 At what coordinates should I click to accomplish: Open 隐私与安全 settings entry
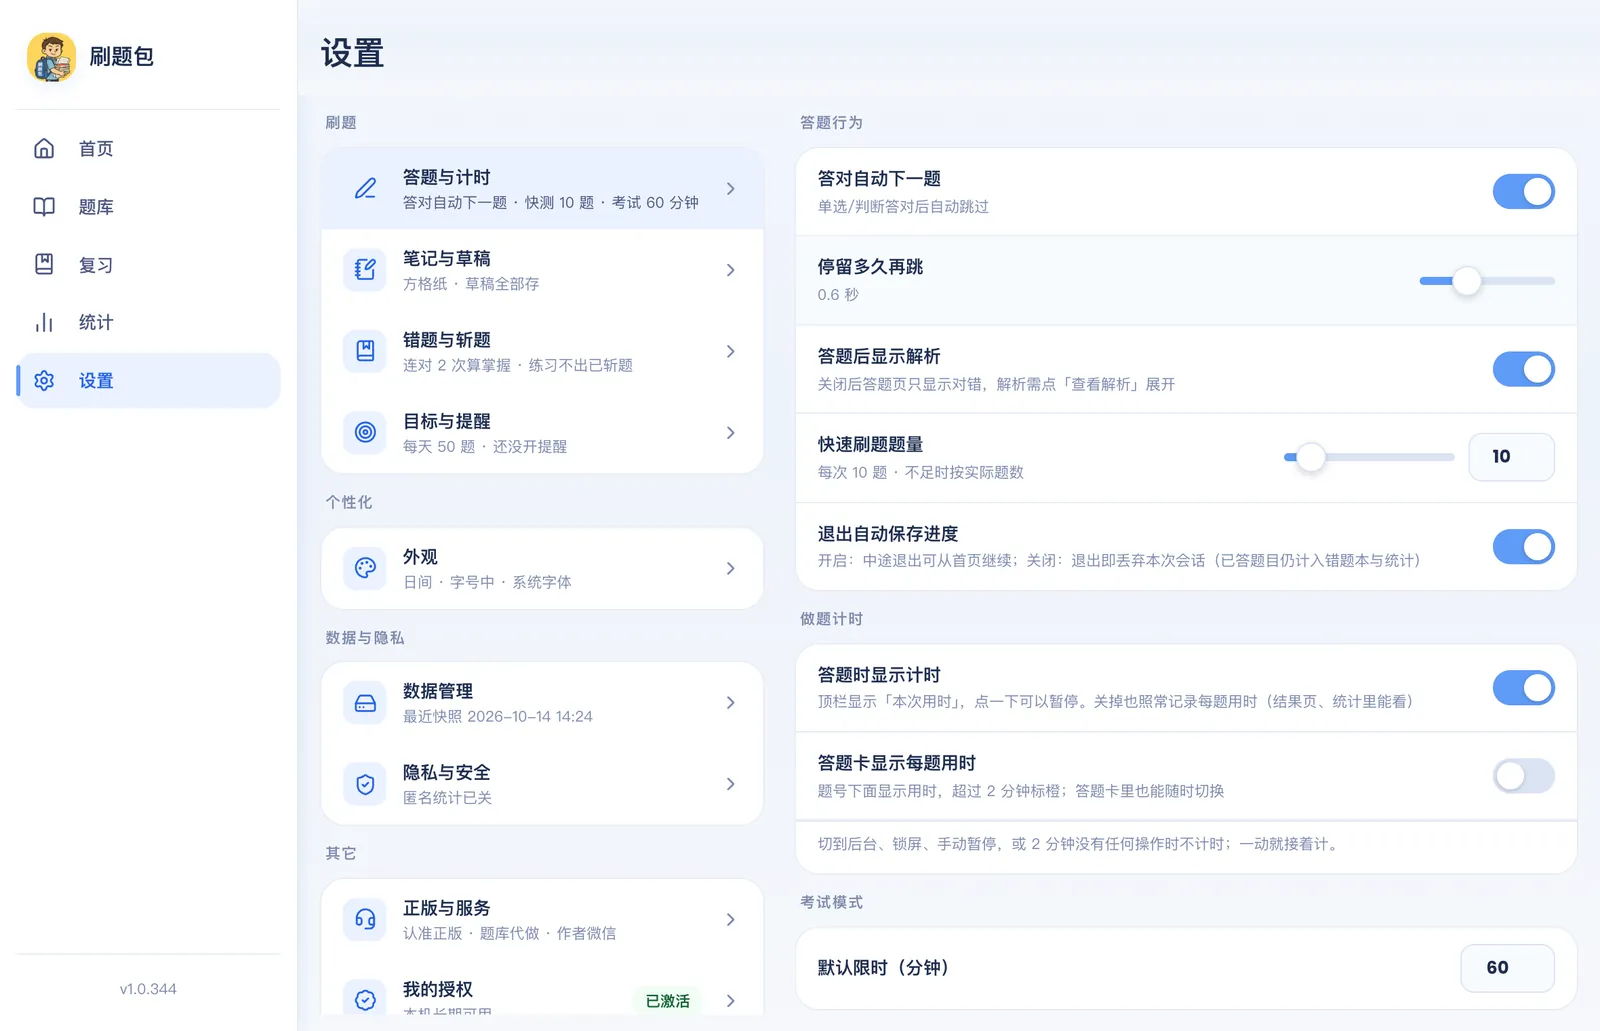point(542,784)
